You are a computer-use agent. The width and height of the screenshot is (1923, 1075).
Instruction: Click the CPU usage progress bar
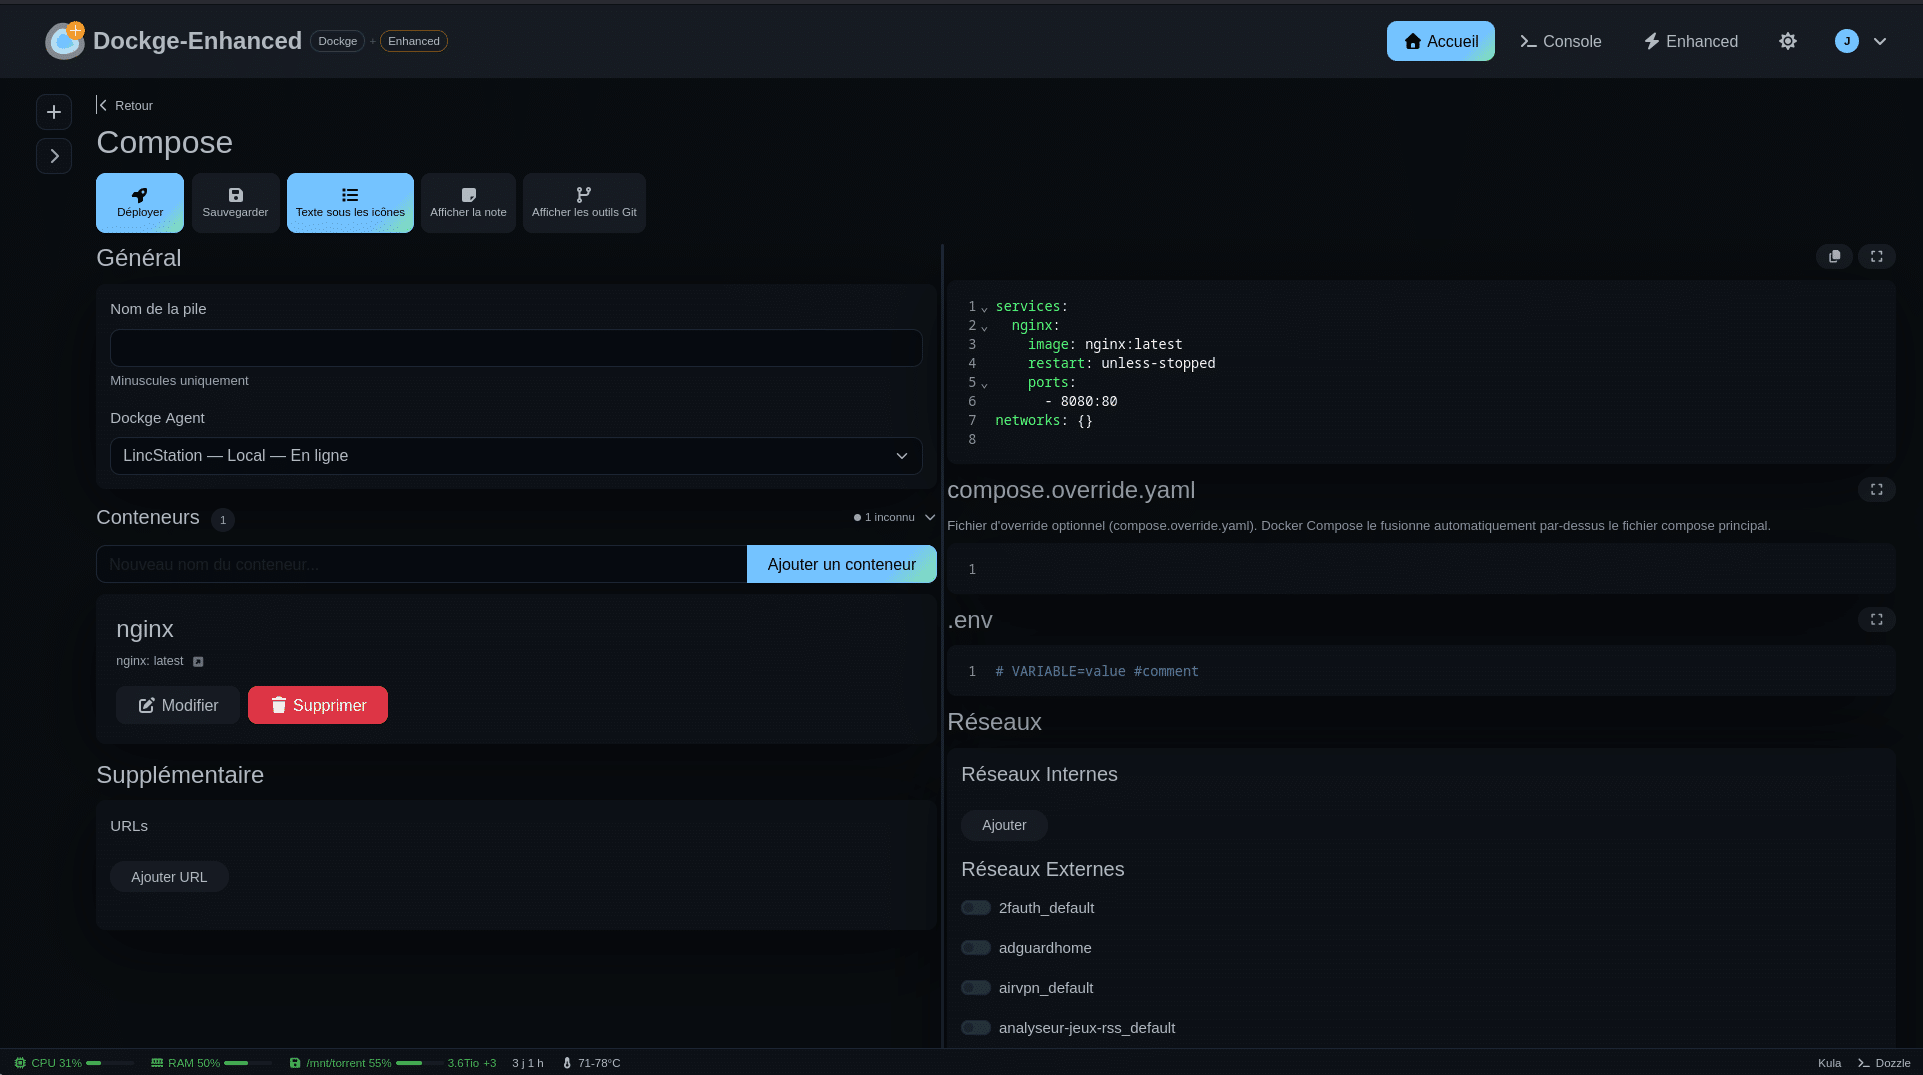tap(110, 1063)
